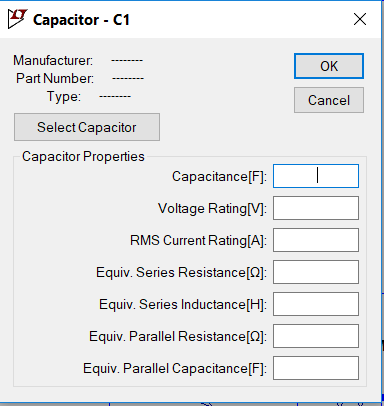The image size is (384, 406).
Task: Confirm settings with the OK button
Action: pyautogui.click(x=329, y=66)
